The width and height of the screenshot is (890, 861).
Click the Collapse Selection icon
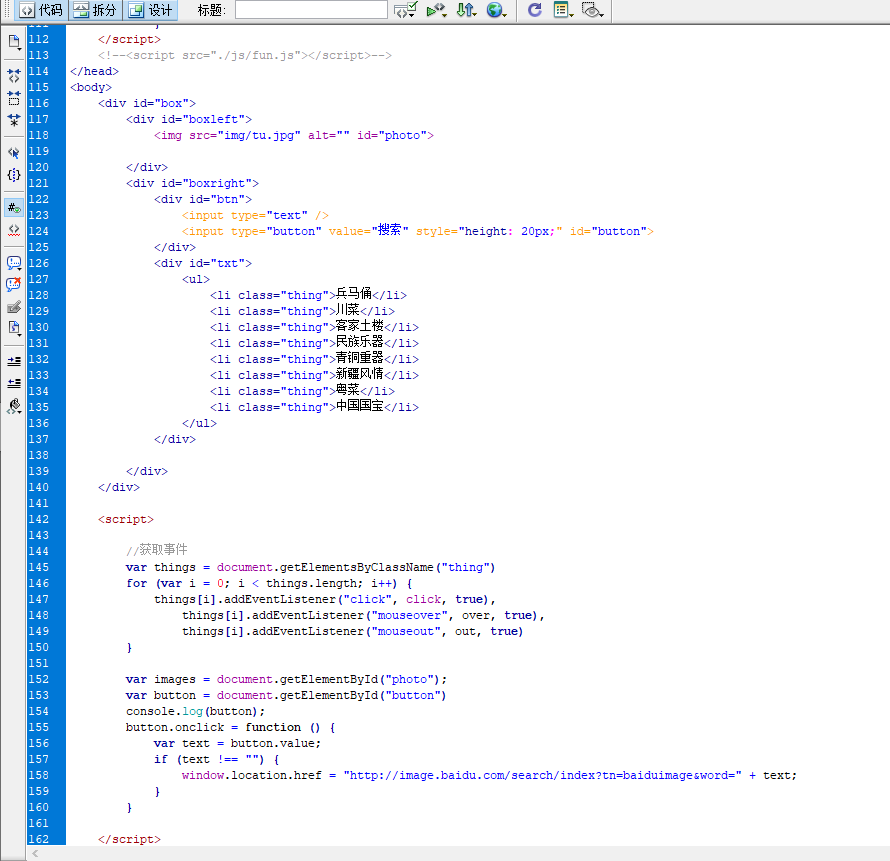coord(14,98)
